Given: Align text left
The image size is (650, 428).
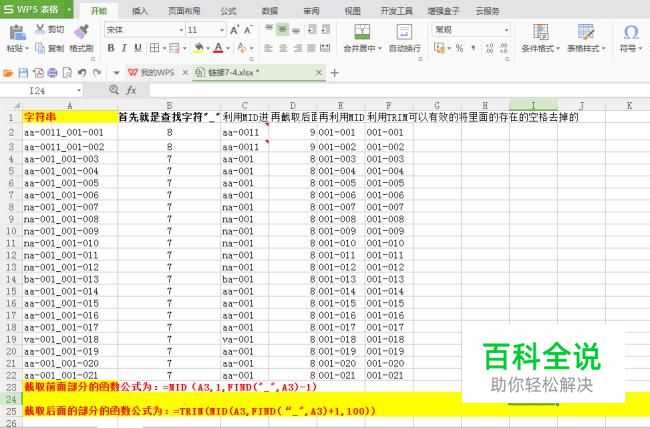Looking at the screenshot, I should pyautogui.click(x=269, y=48).
